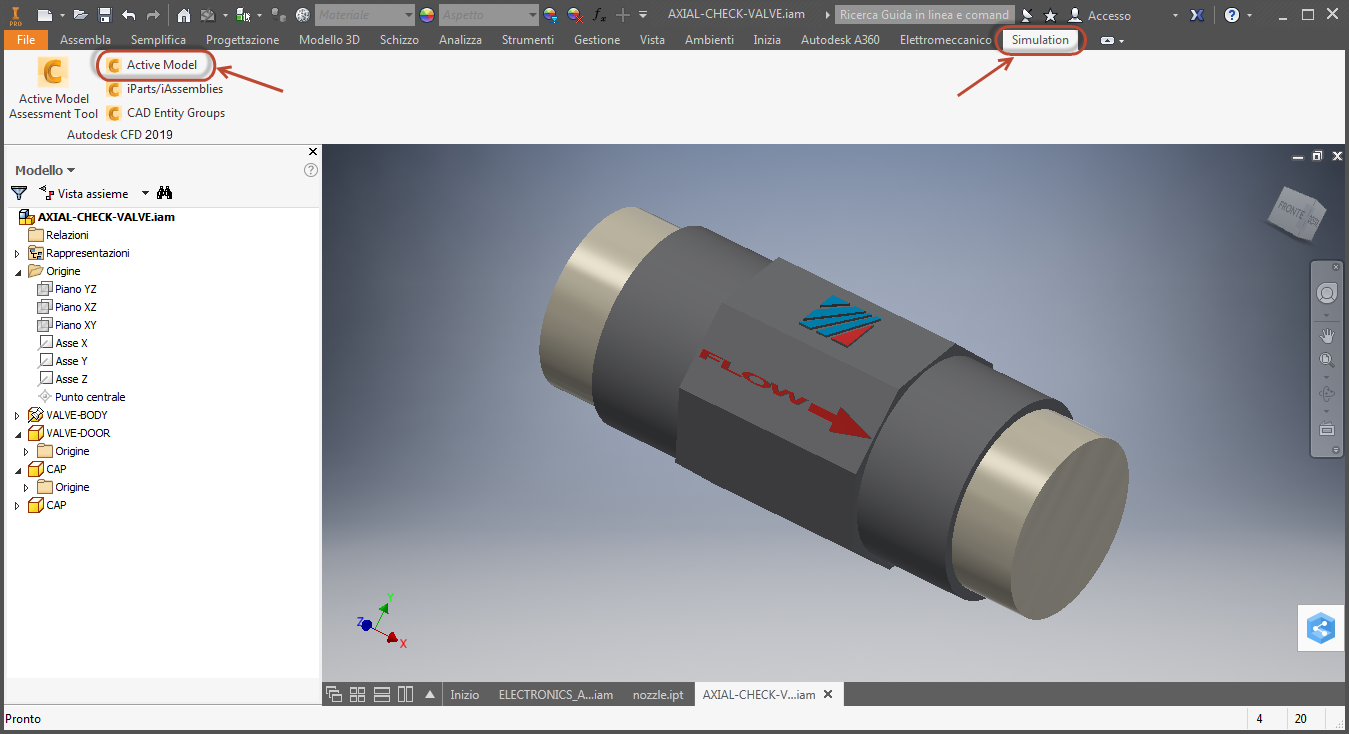
Task: Activate the Zoom magnifier tool
Action: 1327,361
